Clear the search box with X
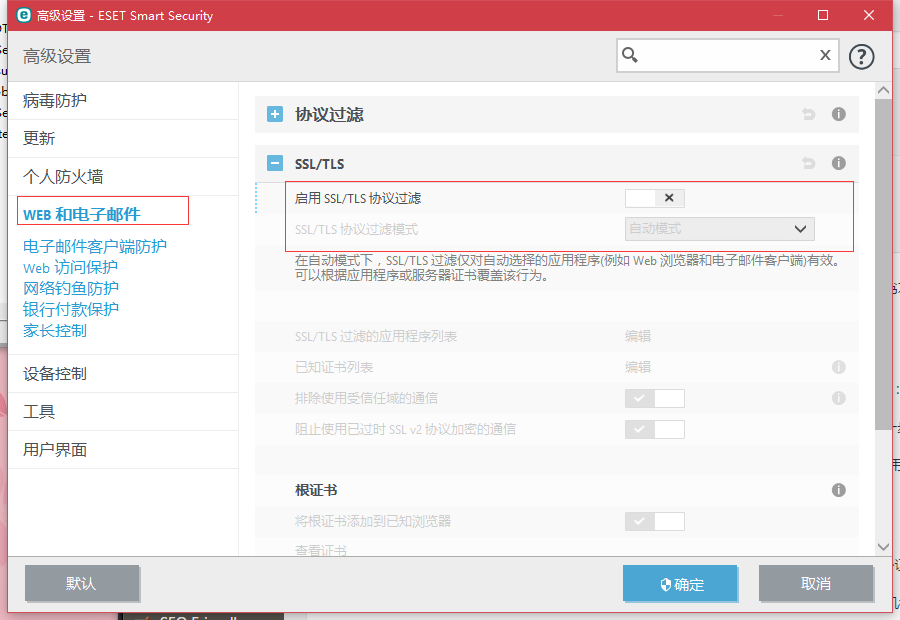This screenshot has width=900, height=620. [825, 55]
